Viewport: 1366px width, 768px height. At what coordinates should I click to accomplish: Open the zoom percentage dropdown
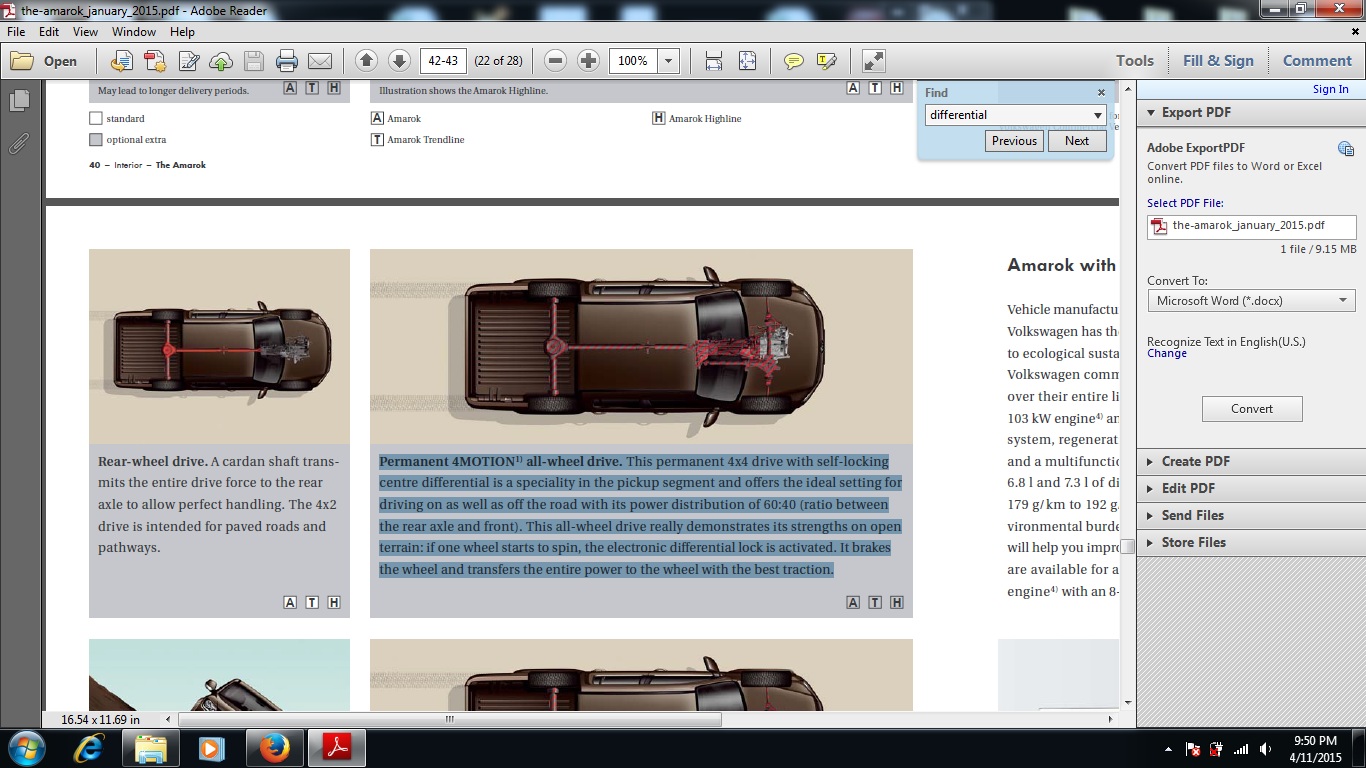668,61
